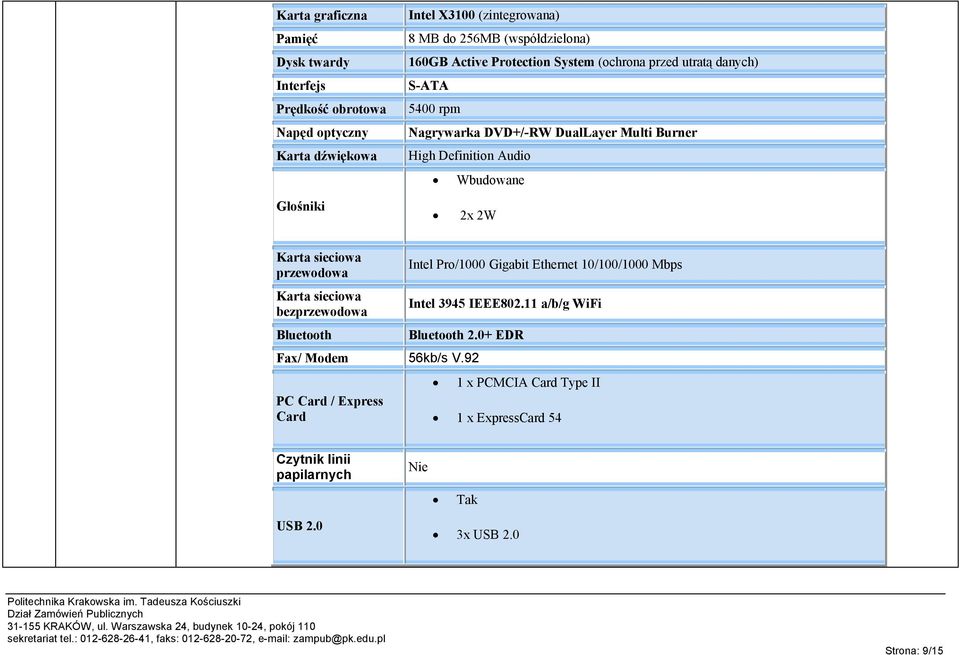
Task: Click the 'High Definition Audio' value
Action: tap(469, 155)
